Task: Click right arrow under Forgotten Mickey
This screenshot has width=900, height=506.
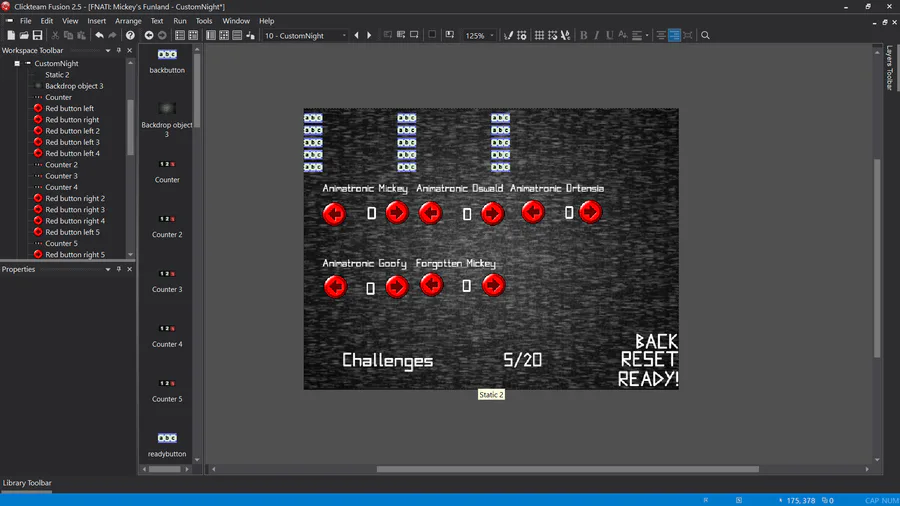Action: 493,285
